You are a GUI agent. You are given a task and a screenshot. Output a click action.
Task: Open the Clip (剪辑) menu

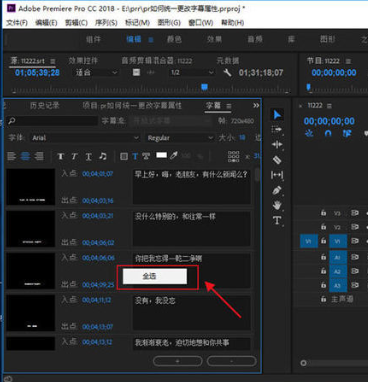coord(76,23)
